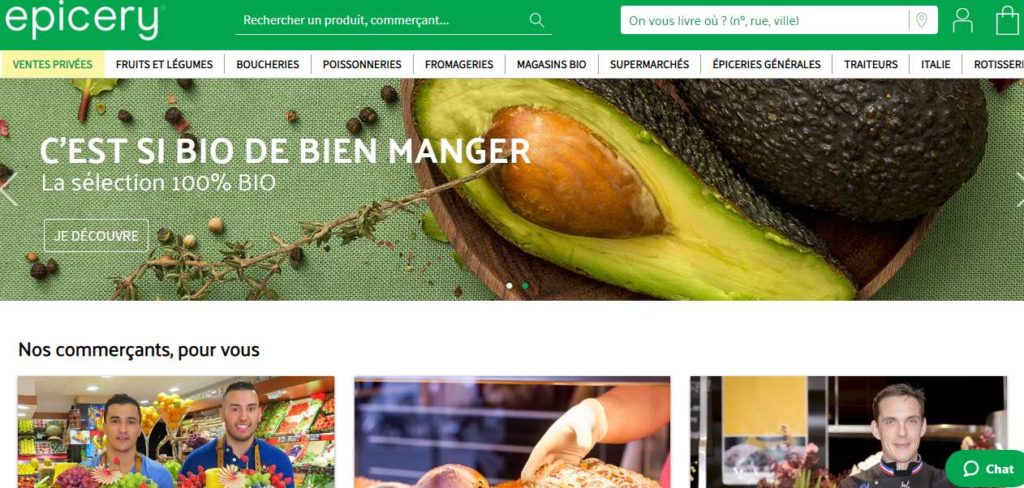The height and width of the screenshot is (488, 1024).
Task: Open the shopping bag cart icon
Action: 1007,20
